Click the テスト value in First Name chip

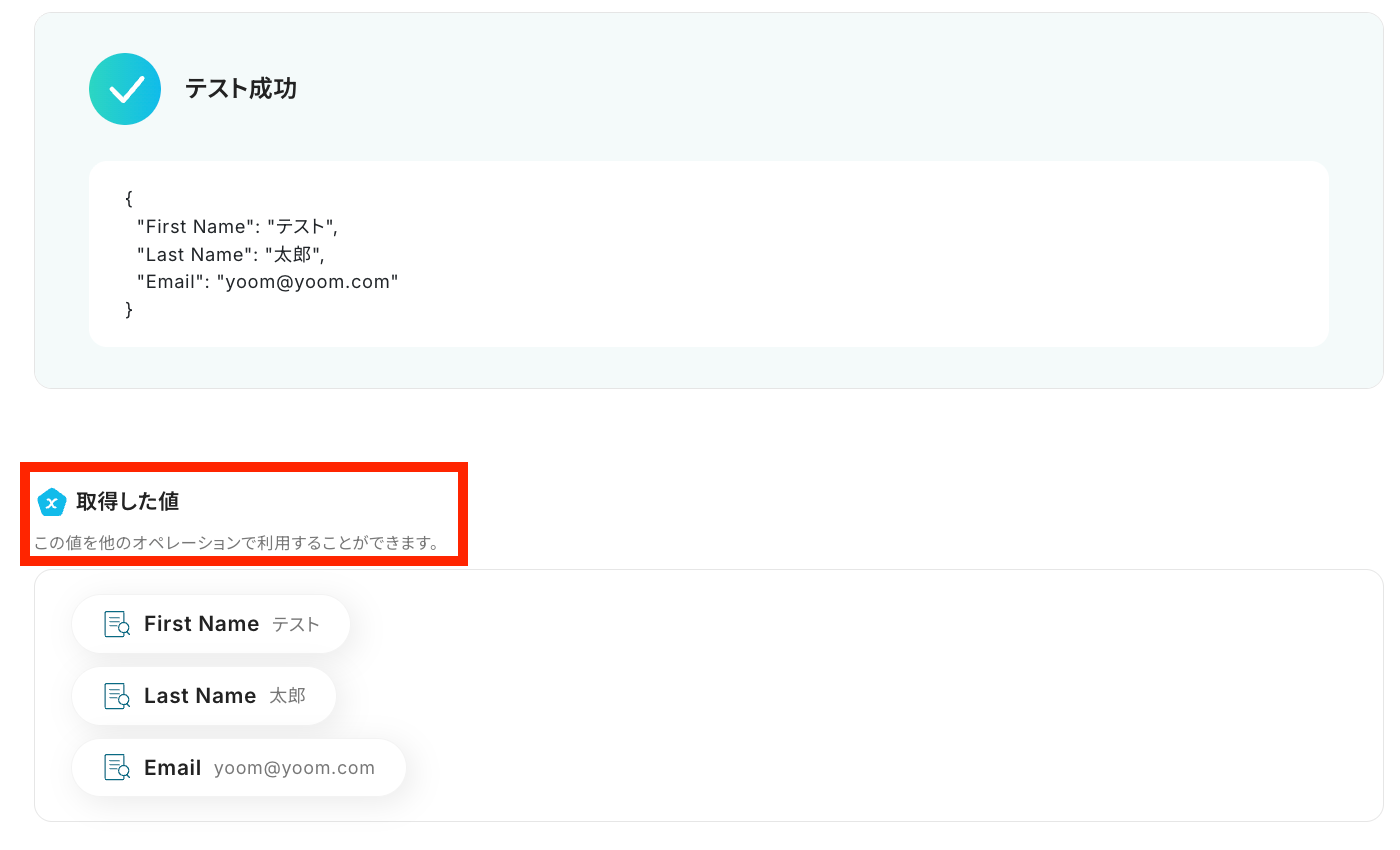pos(296,625)
